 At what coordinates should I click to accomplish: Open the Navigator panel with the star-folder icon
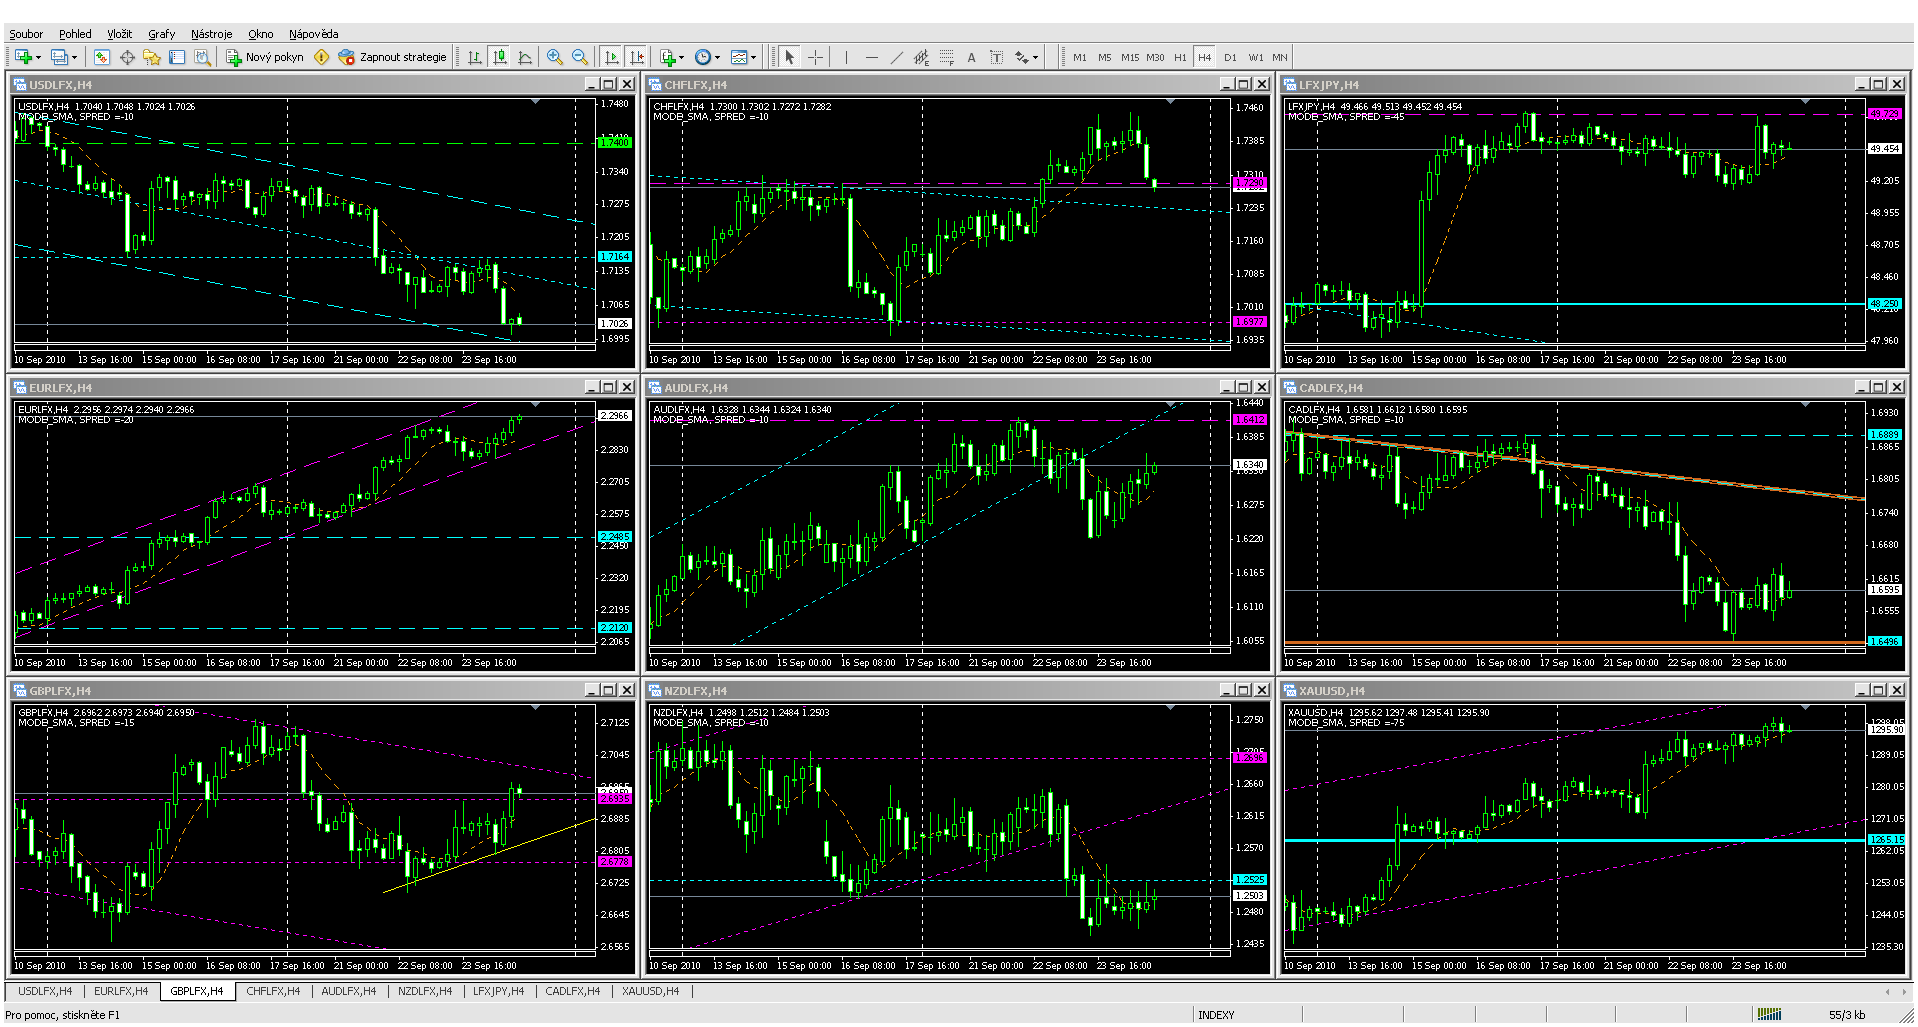152,58
